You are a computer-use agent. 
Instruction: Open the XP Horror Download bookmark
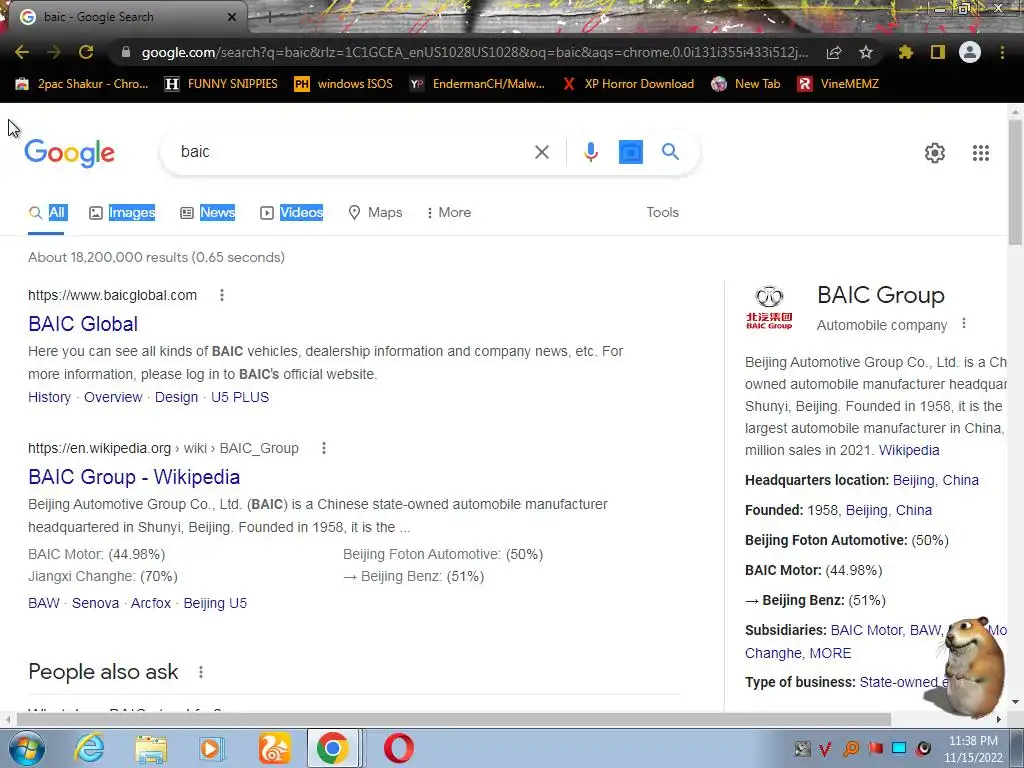[x=628, y=84]
